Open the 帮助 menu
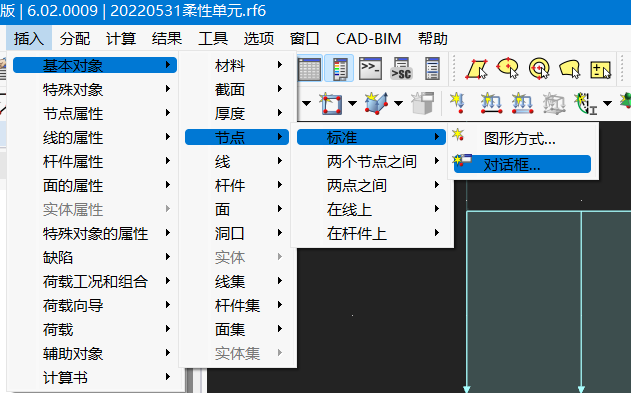Screen dimensions: 631x393 point(433,39)
